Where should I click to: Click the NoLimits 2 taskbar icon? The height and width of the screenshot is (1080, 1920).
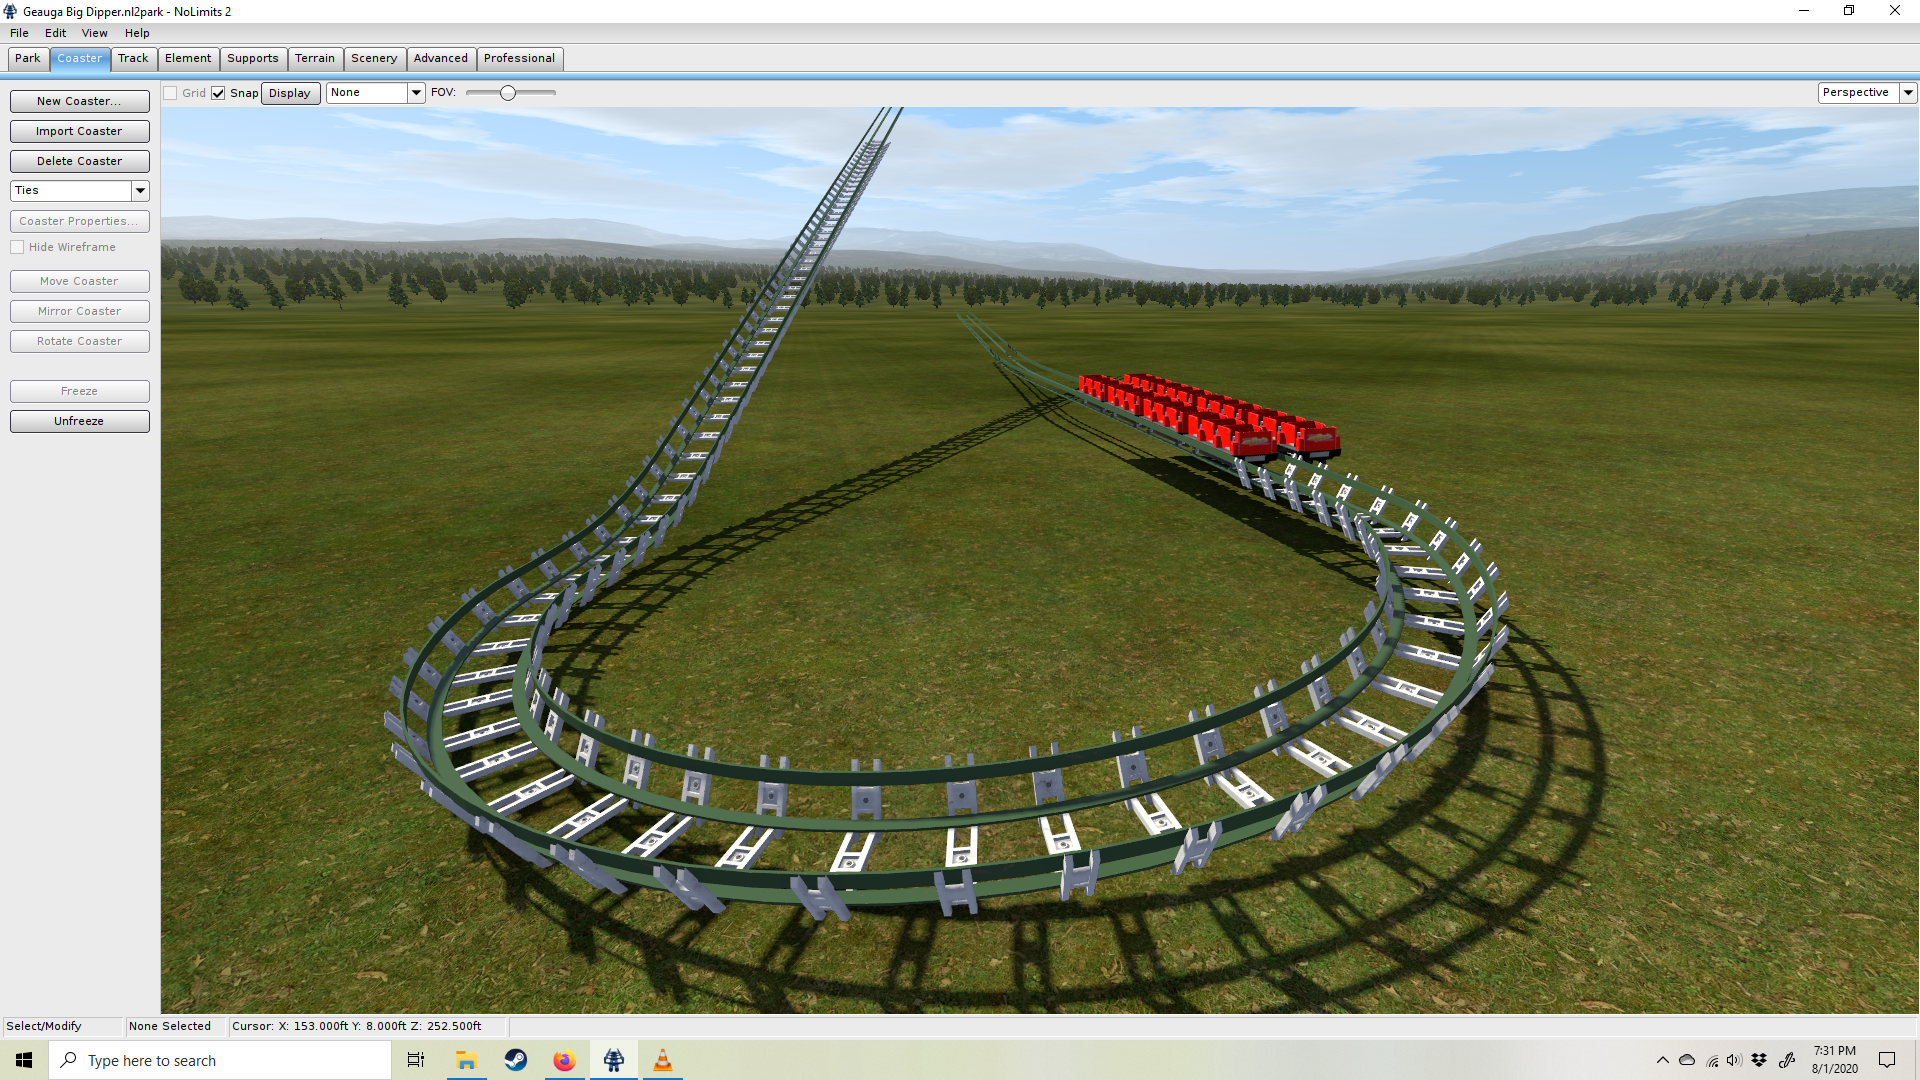[613, 1060]
